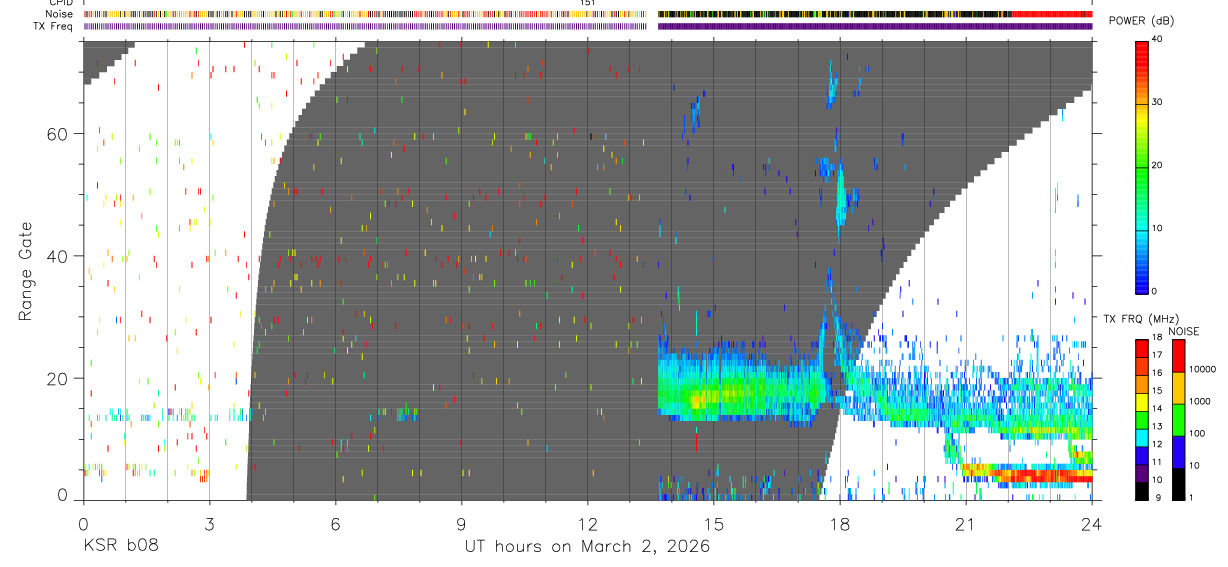Click the red segment of the Noise strip
This screenshot has width=1228, height=567.
(1052, 14)
